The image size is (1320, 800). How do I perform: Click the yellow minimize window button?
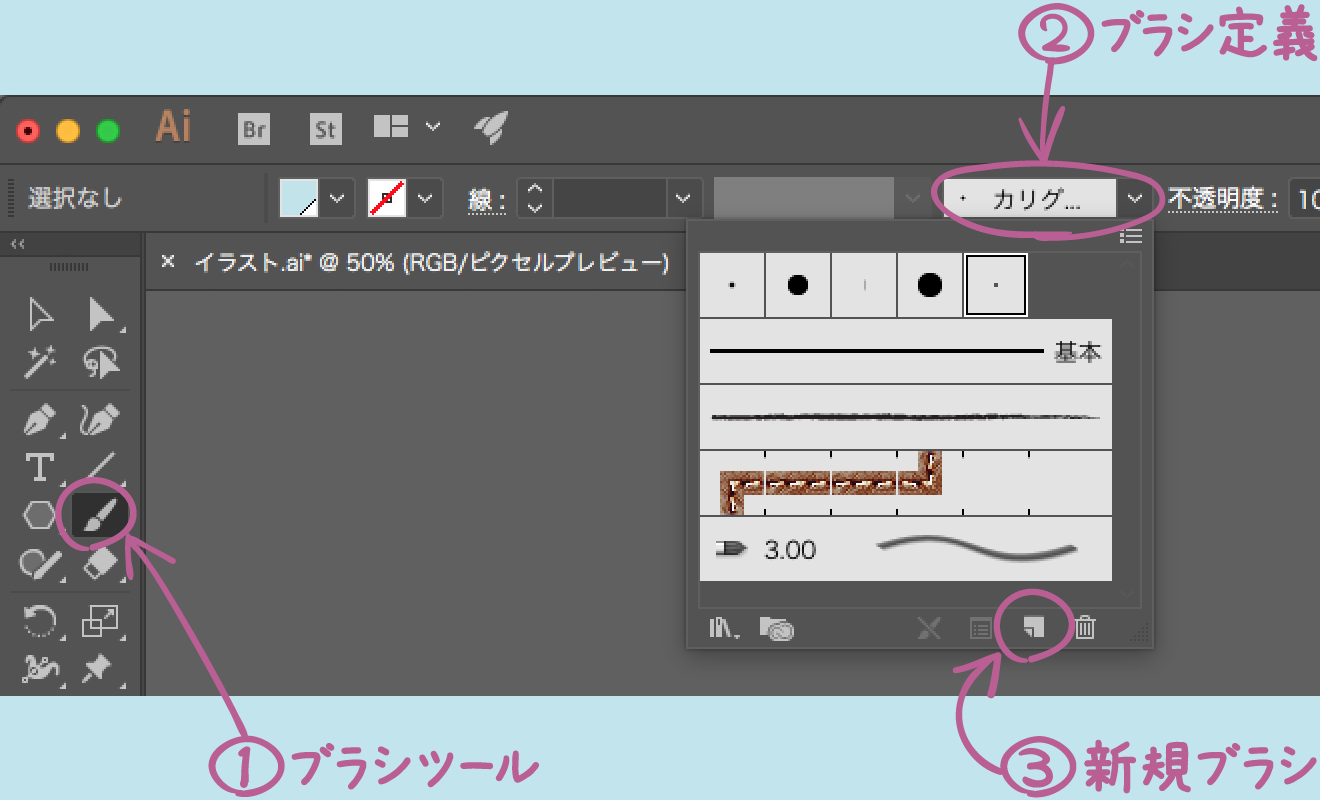pos(68,131)
